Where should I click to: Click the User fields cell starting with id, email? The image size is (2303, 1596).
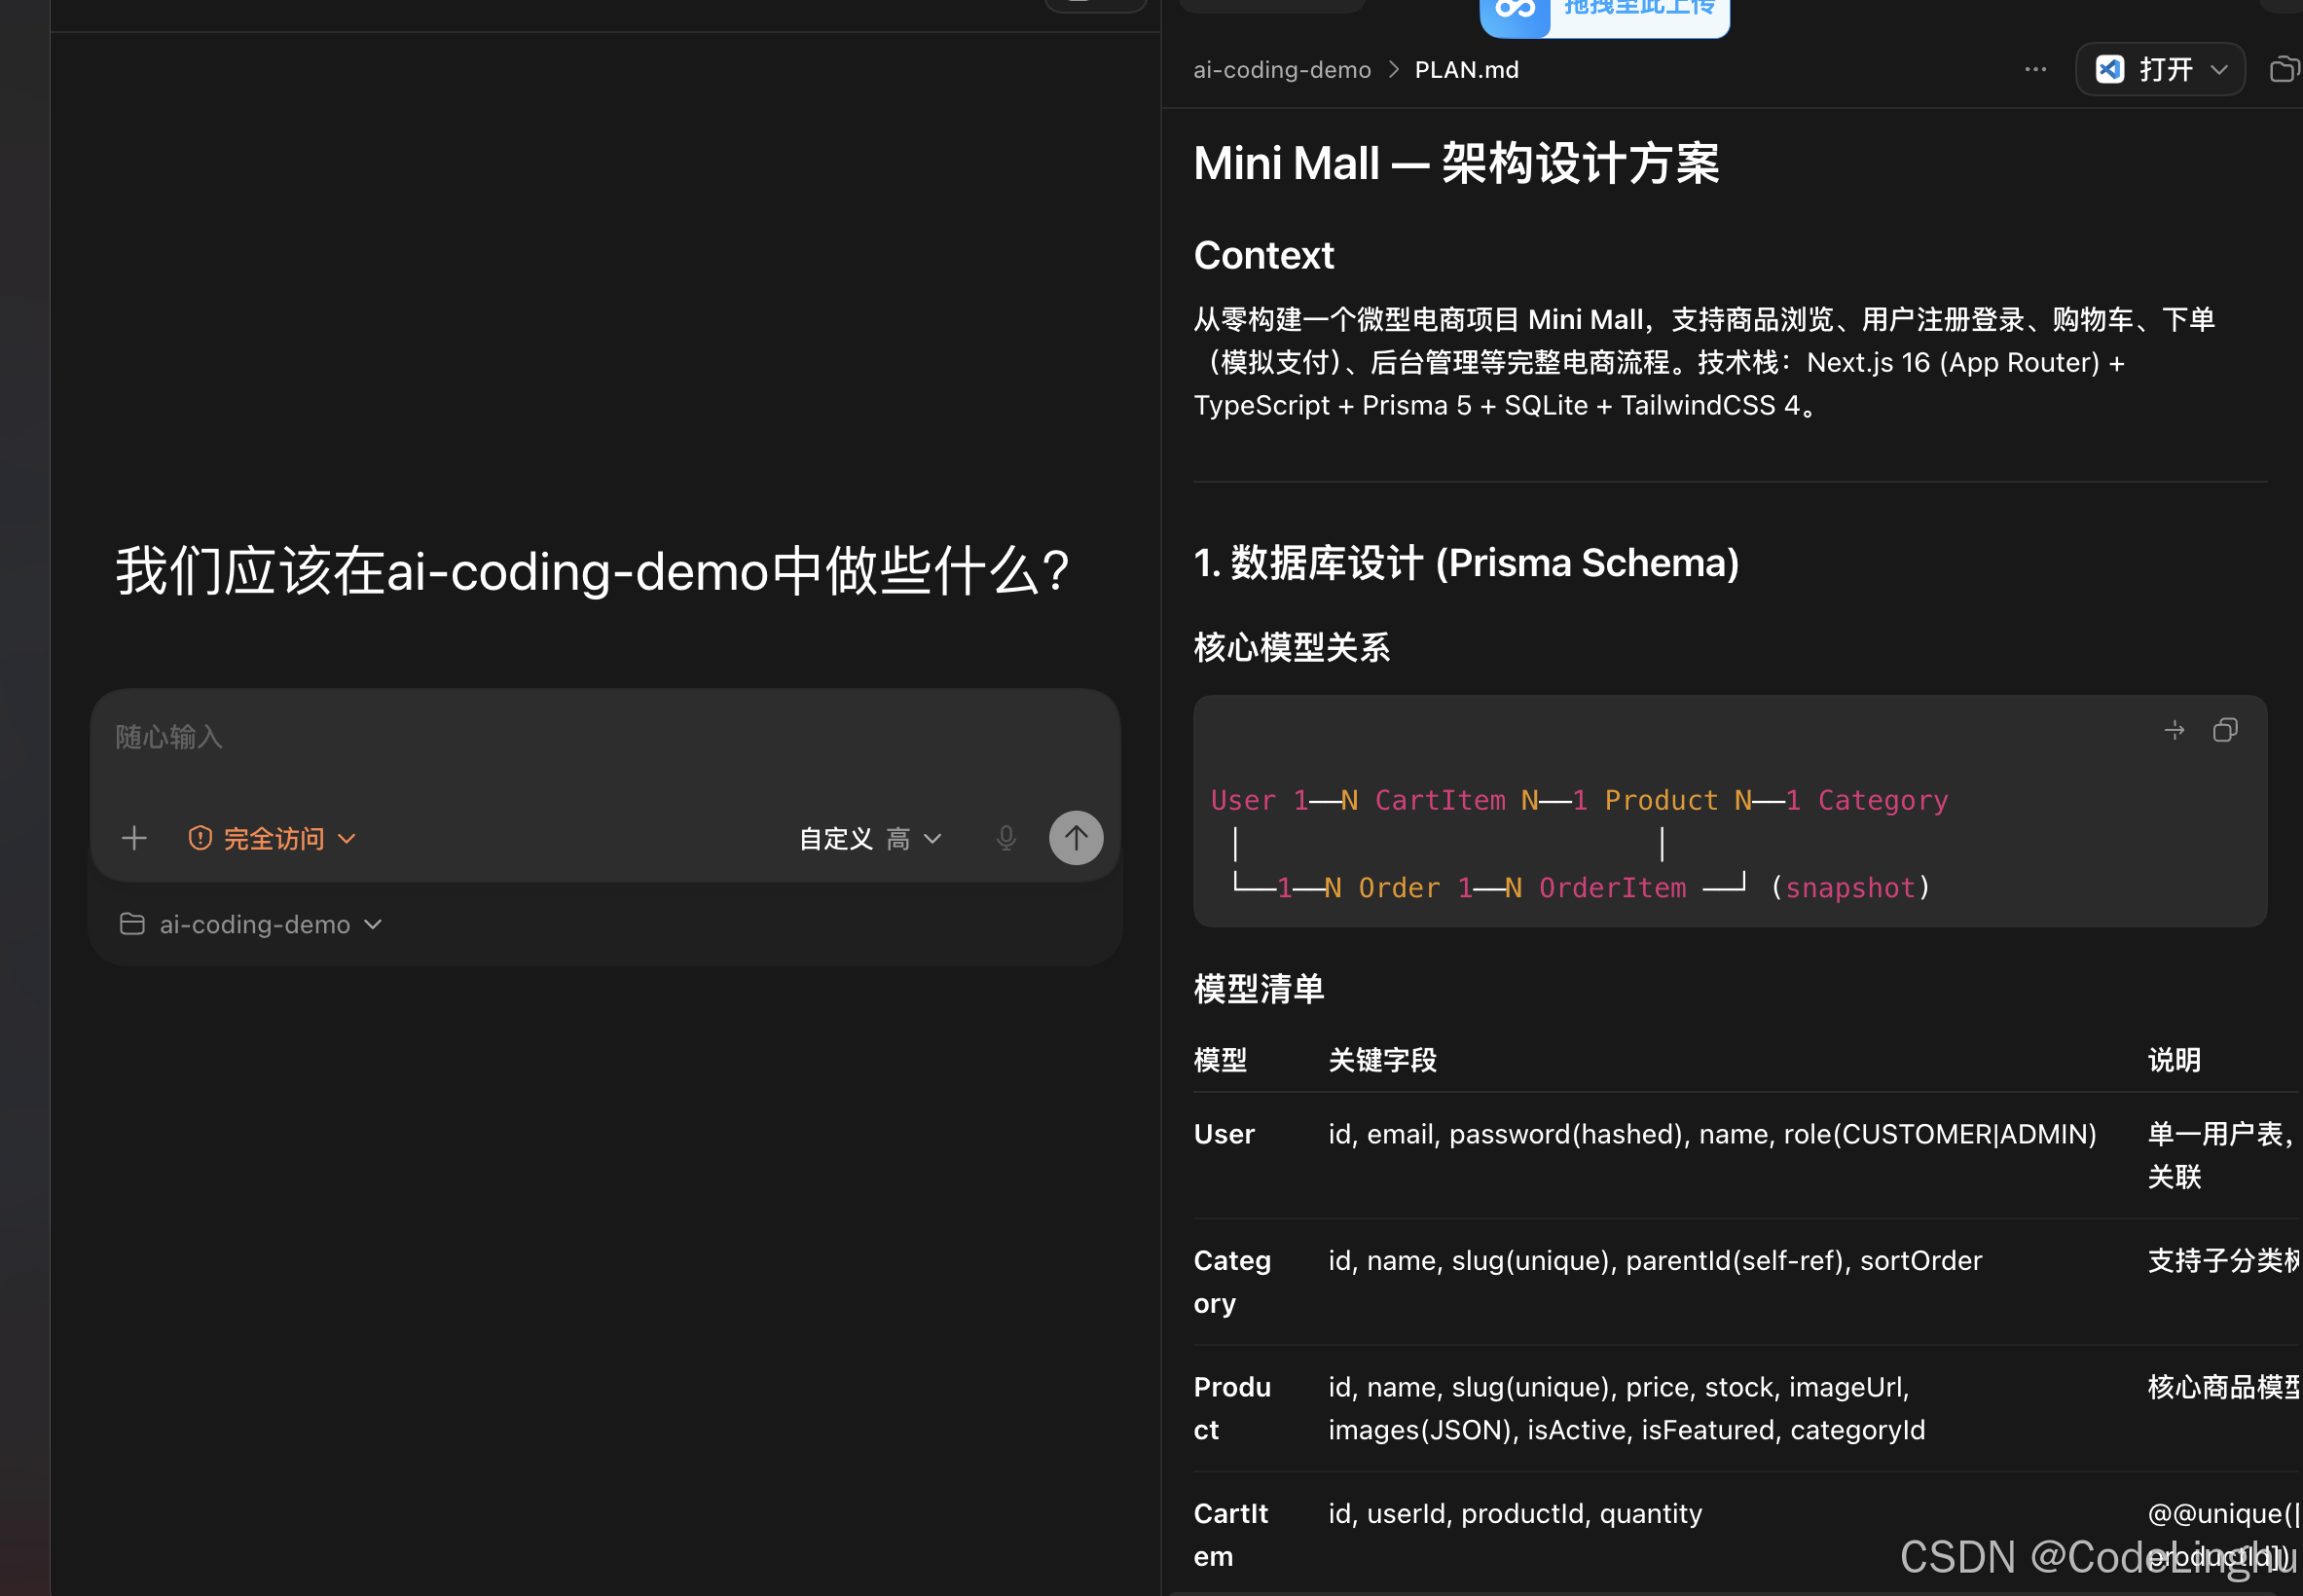(1712, 1134)
